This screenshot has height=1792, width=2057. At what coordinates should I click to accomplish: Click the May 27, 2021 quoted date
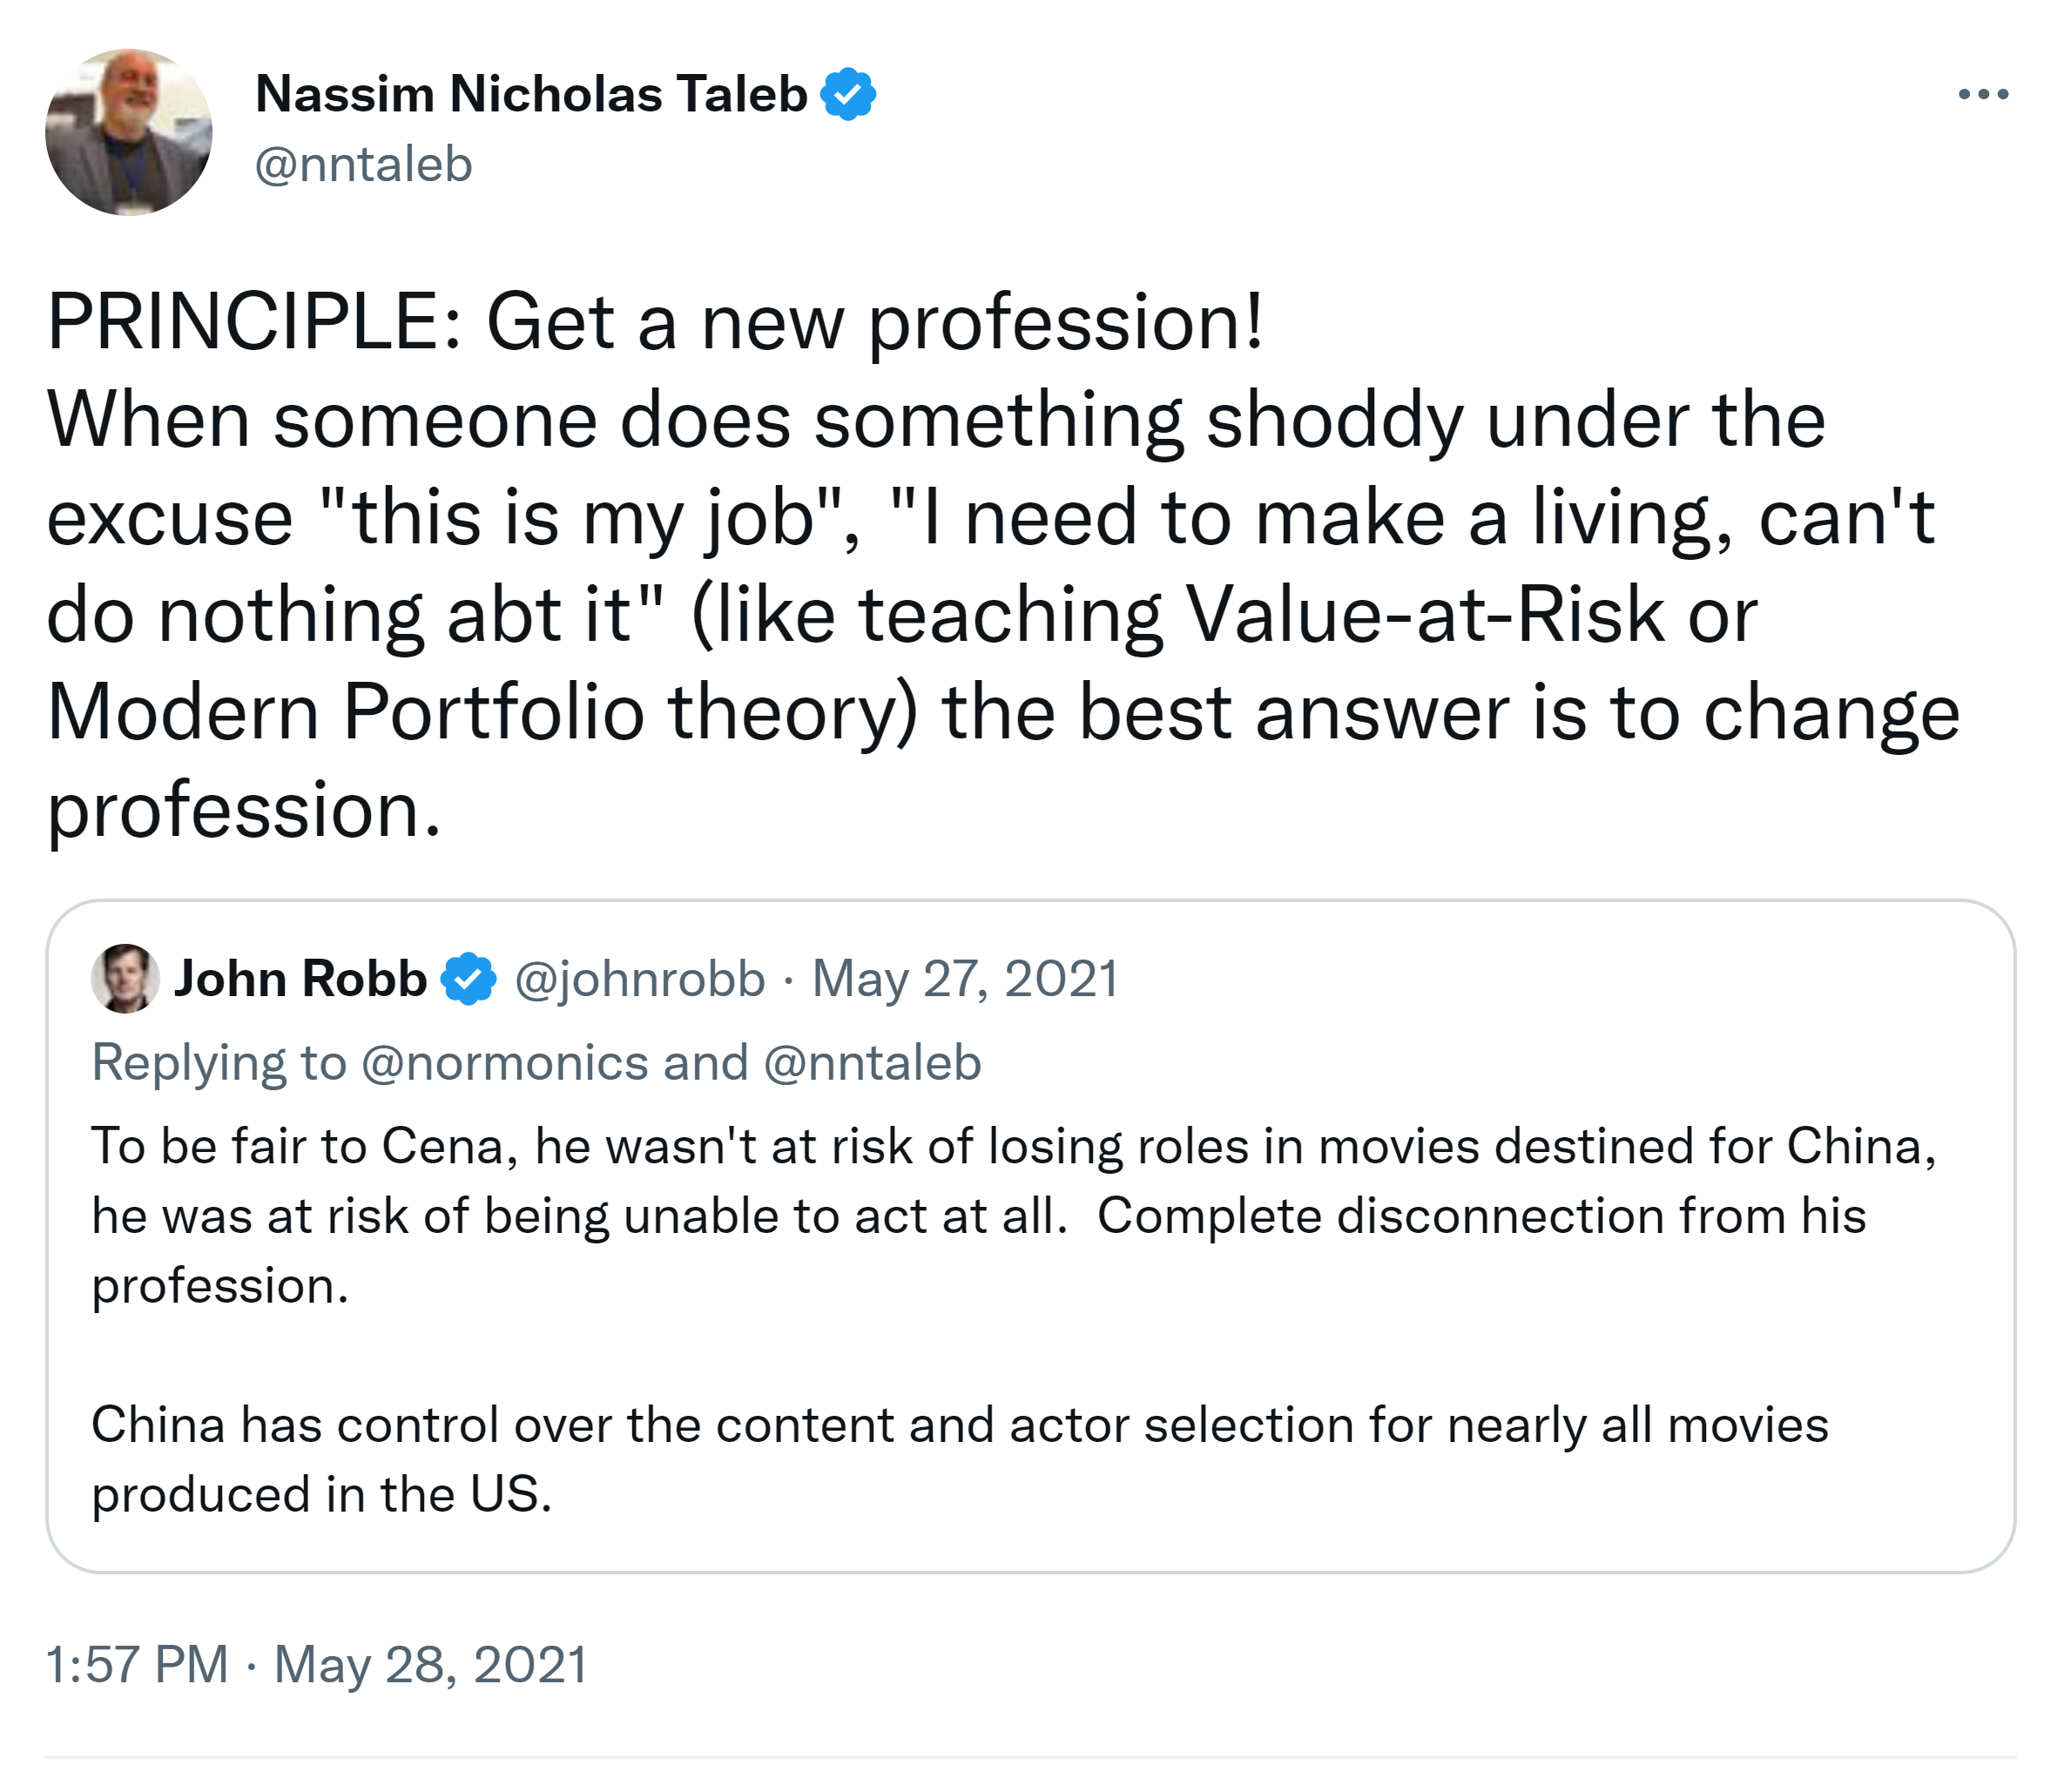click(x=965, y=978)
